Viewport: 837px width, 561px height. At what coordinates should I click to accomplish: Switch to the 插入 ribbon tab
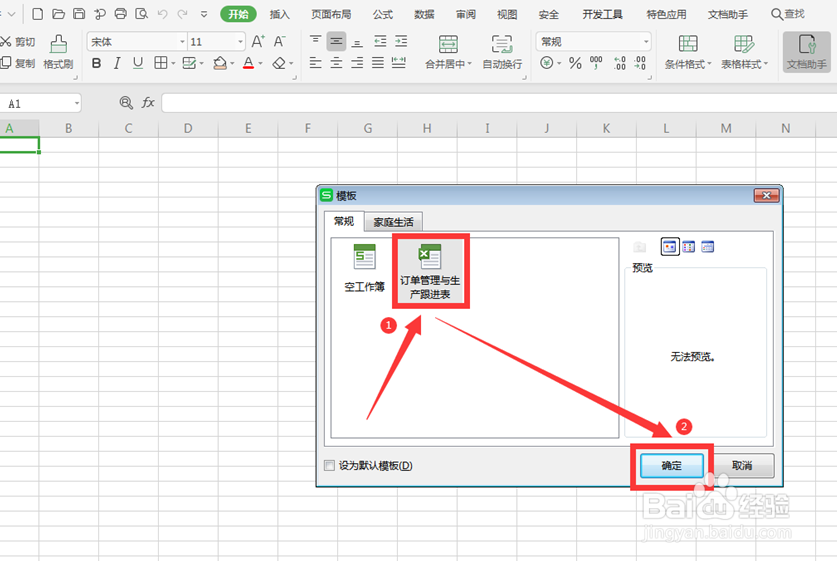(279, 14)
